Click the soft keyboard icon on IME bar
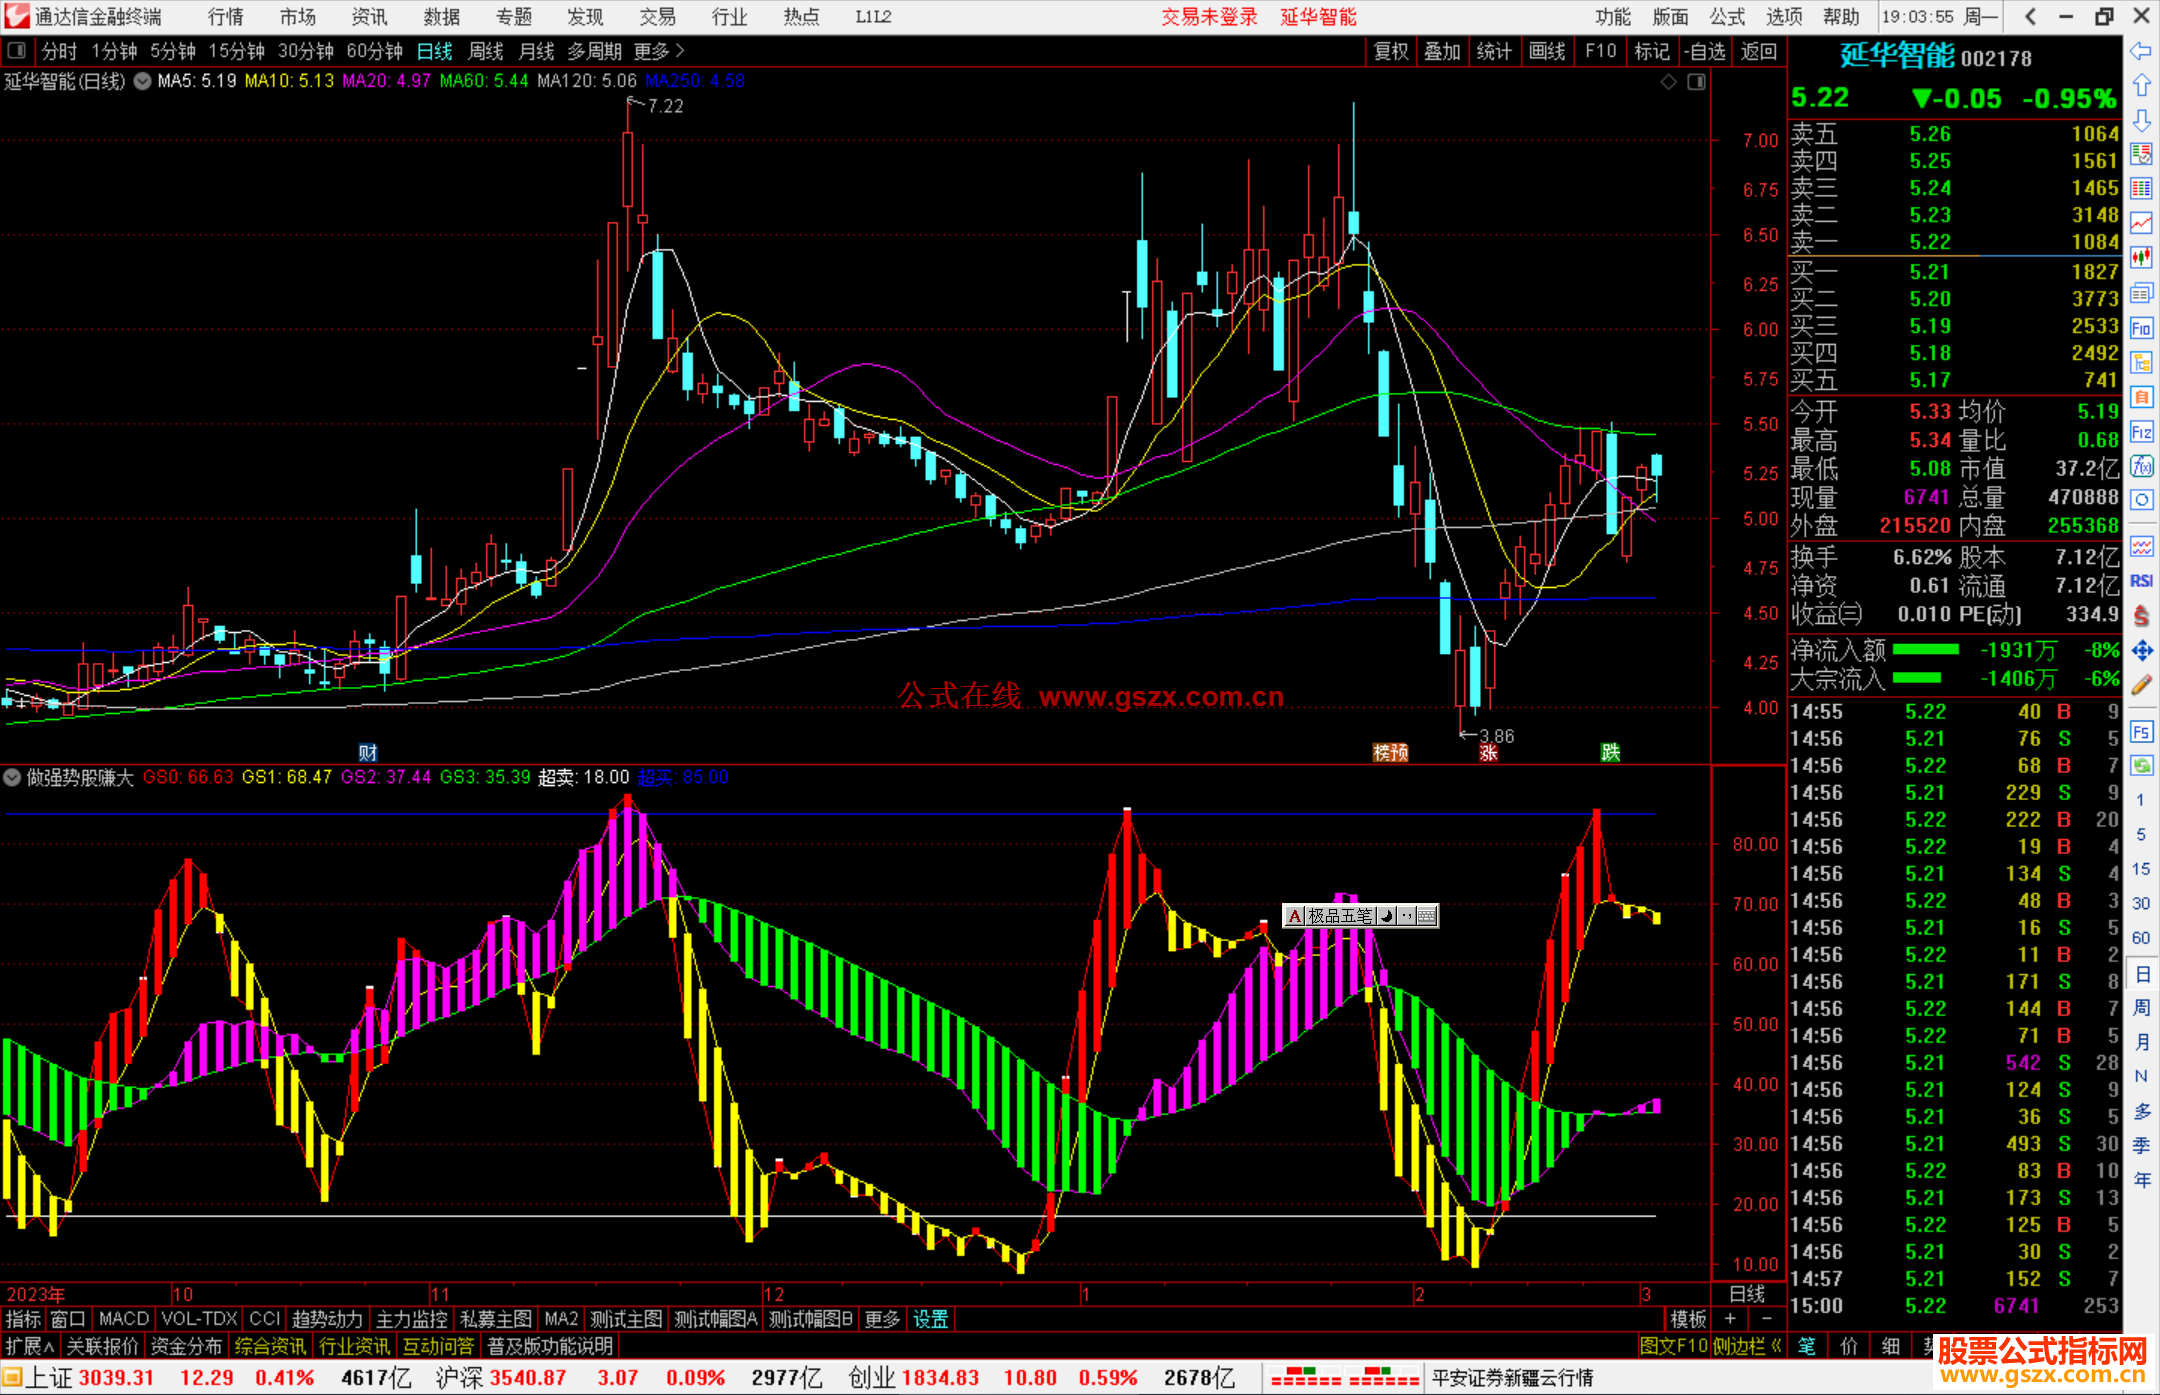The image size is (2160, 1395). tap(1427, 916)
